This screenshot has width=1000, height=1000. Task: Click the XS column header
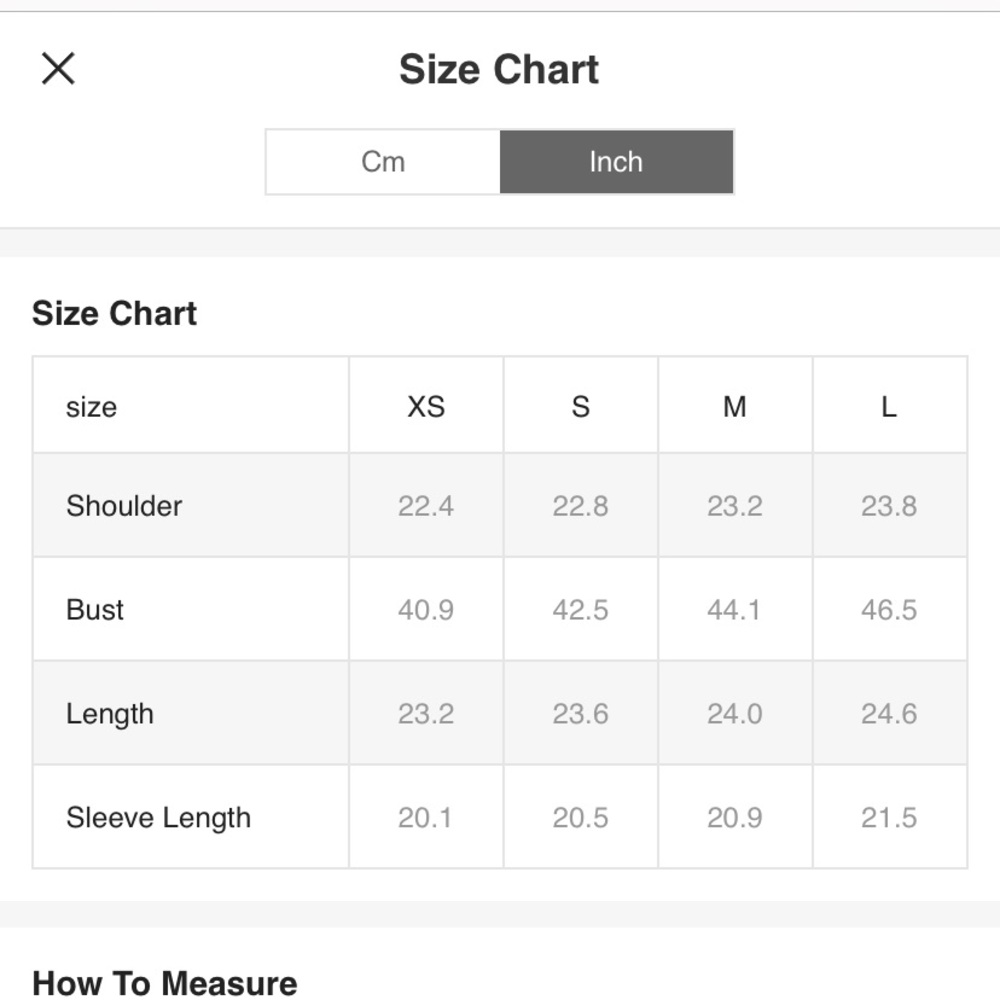click(426, 407)
